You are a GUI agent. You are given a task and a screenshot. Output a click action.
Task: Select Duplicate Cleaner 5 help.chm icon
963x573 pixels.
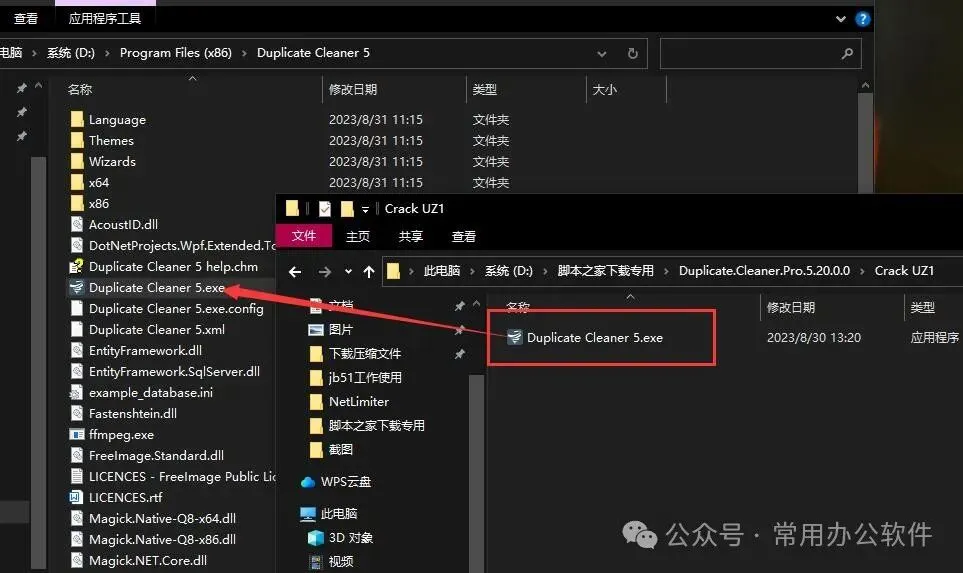[x=77, y=266]
